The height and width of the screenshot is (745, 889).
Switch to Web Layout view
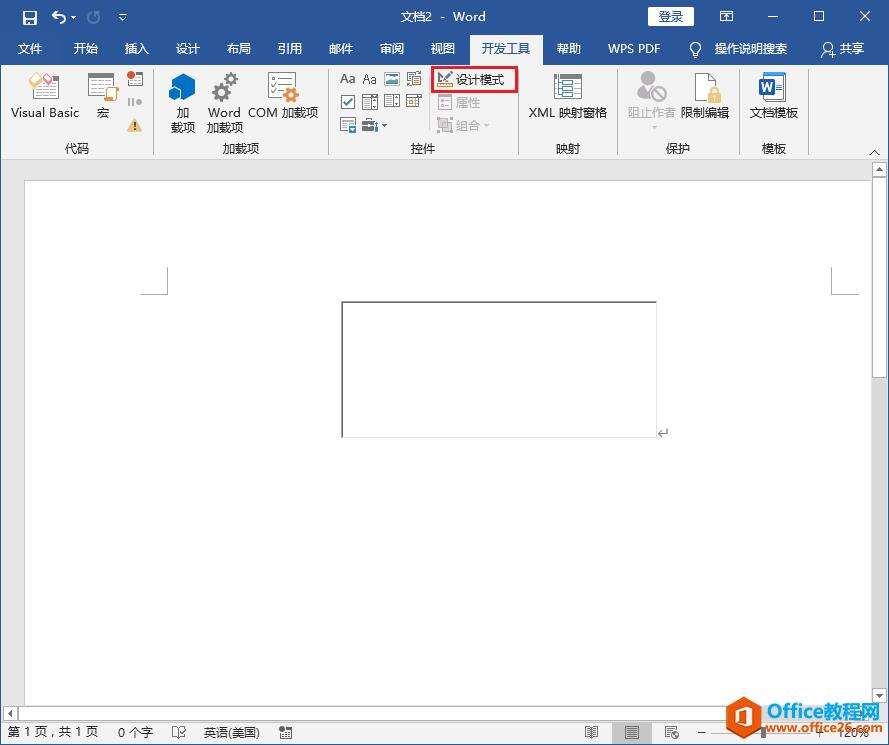(x=672, y=732)
